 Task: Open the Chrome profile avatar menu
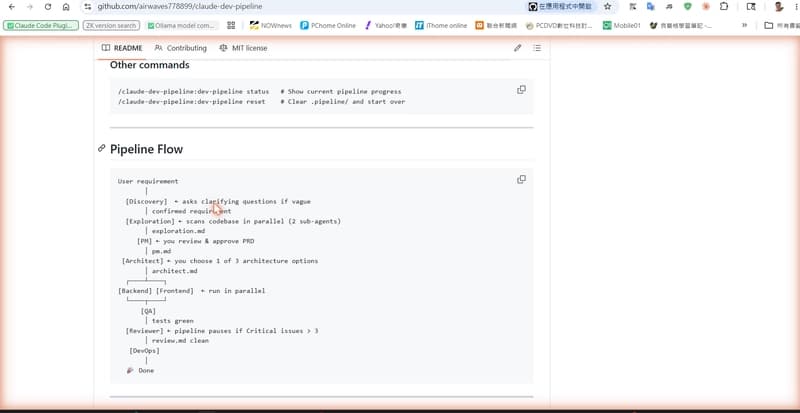pos(779,7)
